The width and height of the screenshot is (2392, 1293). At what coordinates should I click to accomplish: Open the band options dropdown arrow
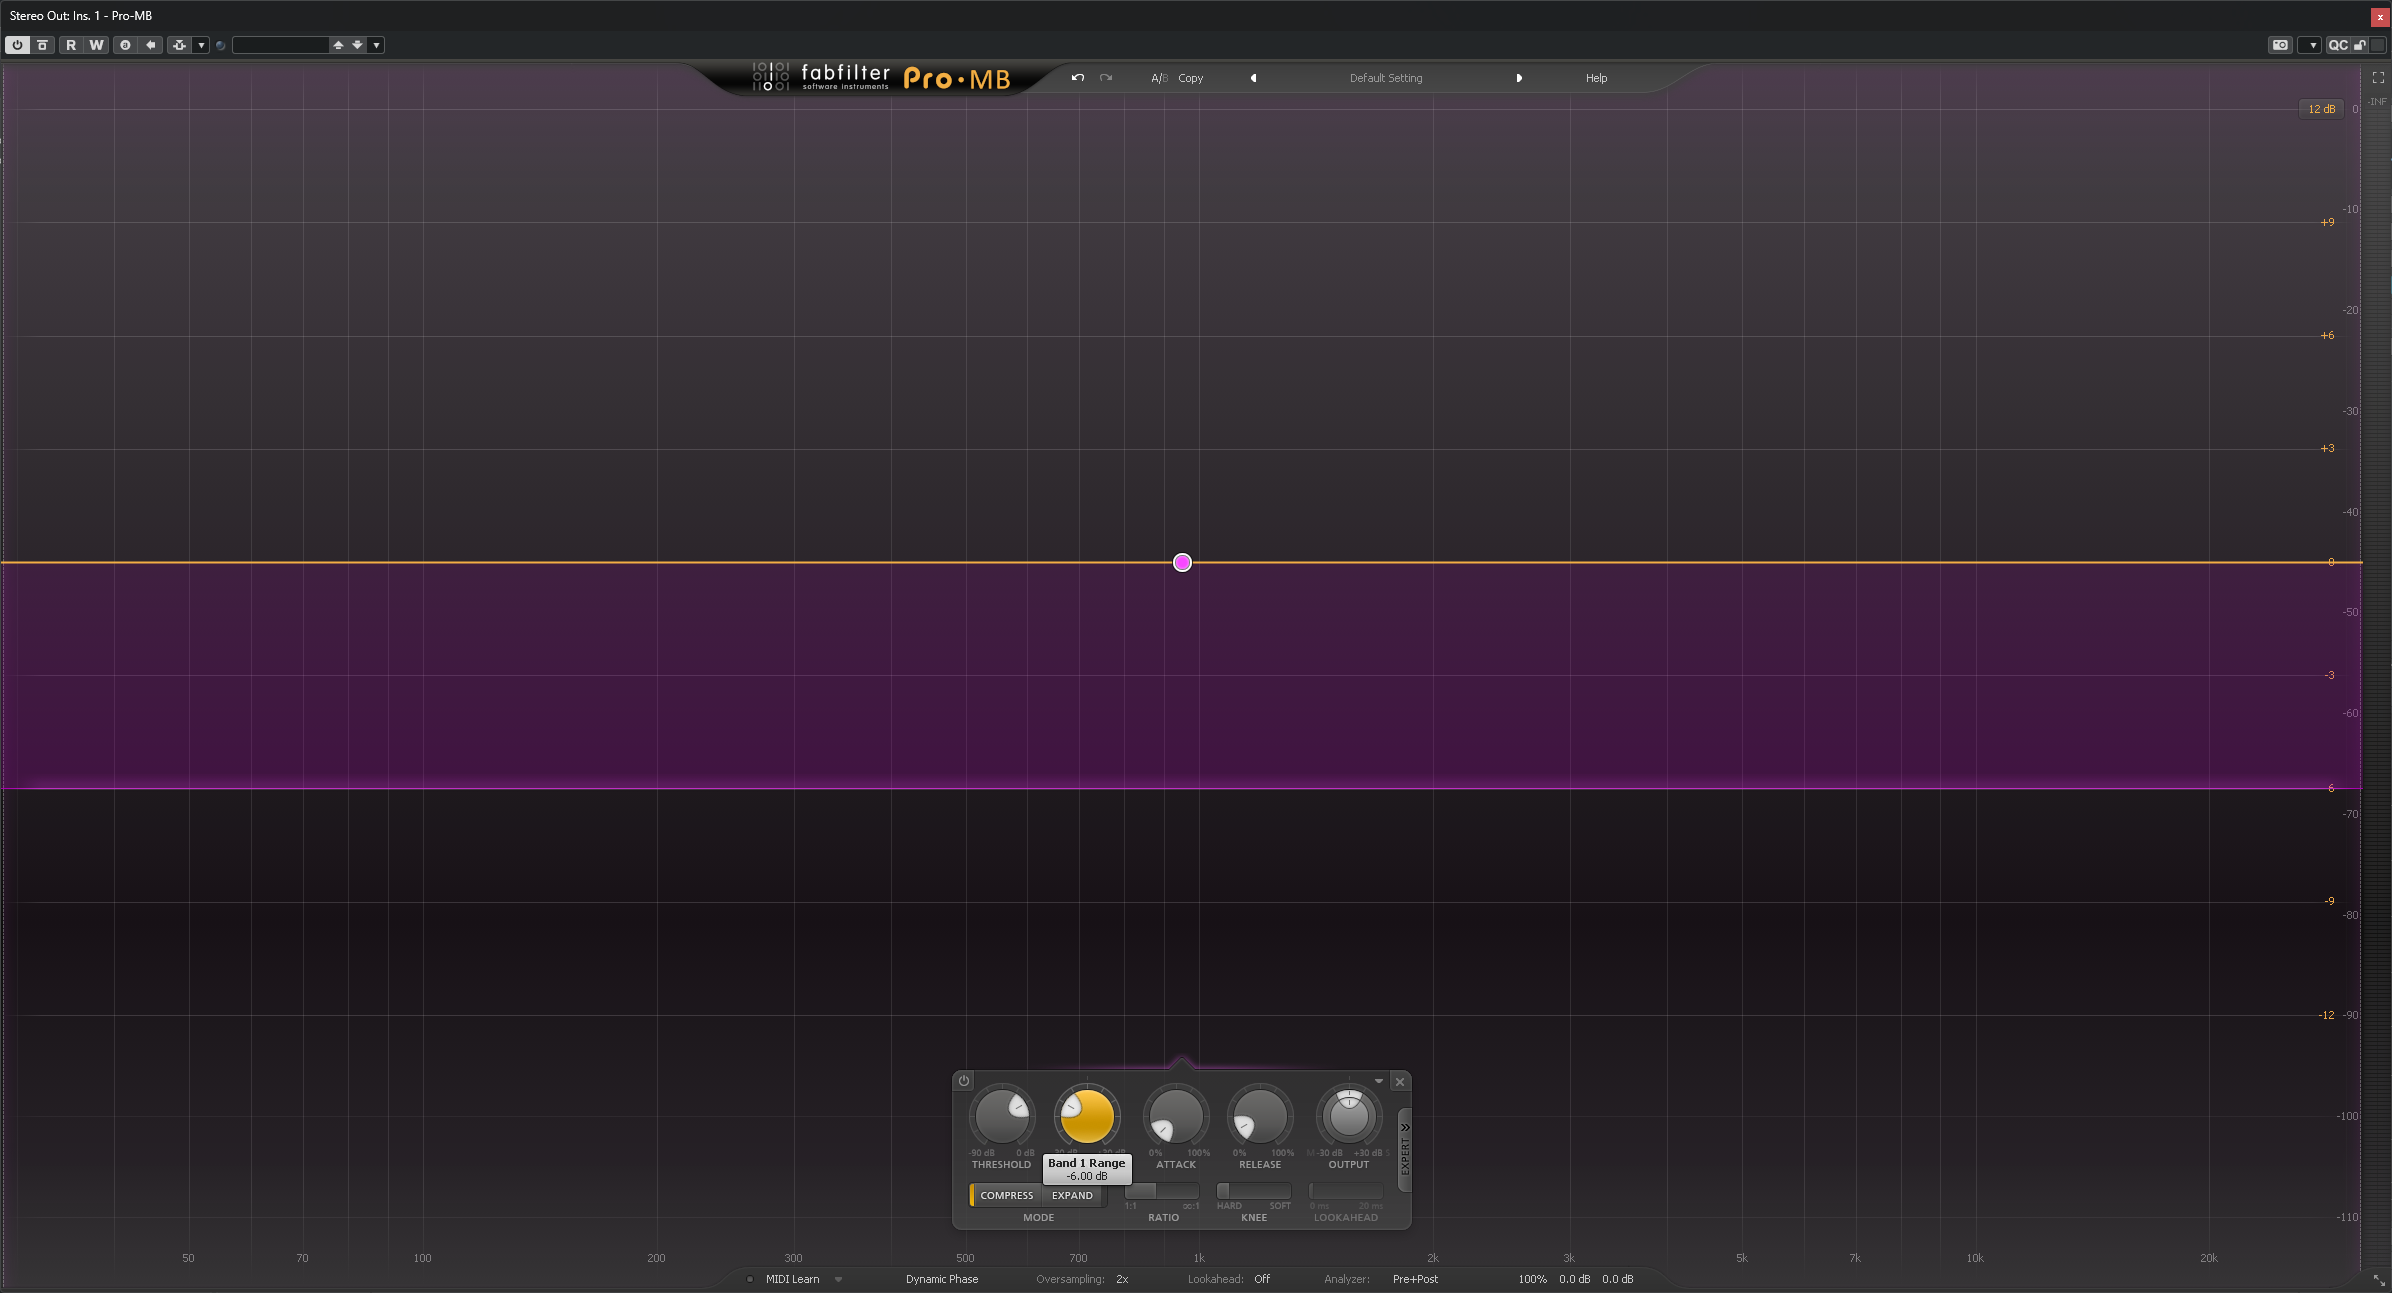(x=1379, y=1081)
